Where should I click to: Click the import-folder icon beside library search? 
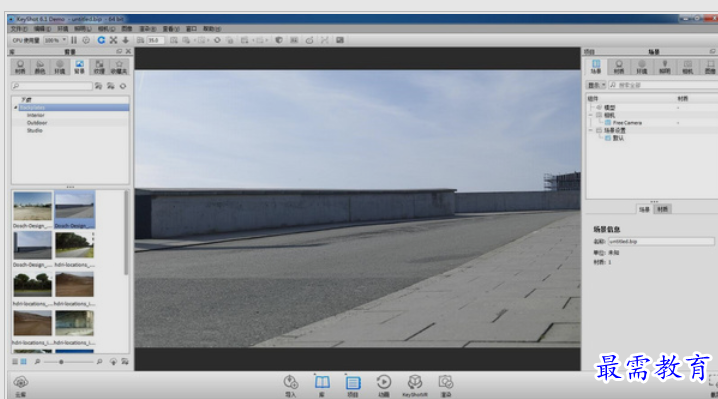pos(111,86)
